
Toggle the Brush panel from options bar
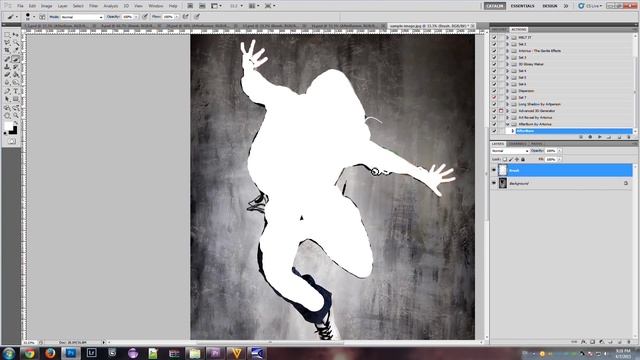[x=42, y=17]
